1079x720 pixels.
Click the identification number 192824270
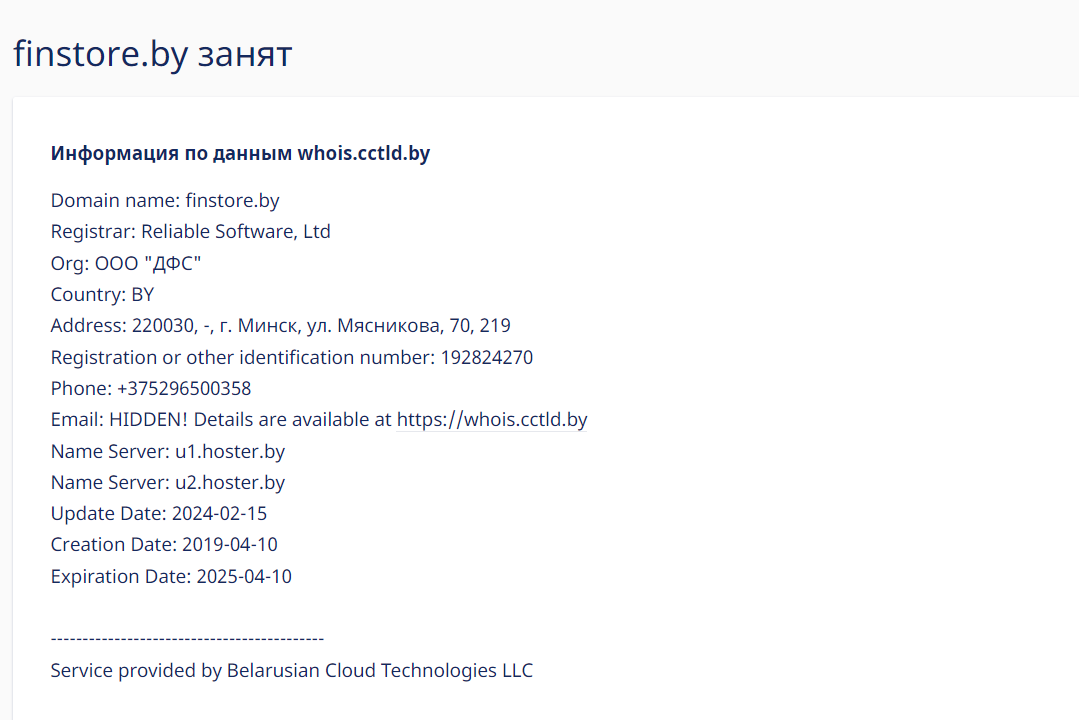pyautogui.click(x=486, y=358)
